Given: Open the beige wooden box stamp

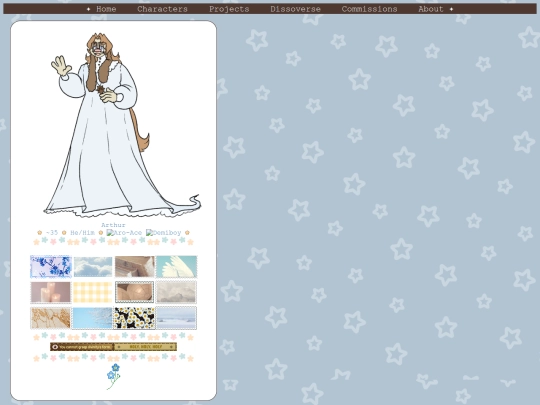Looking at the screenshot, I should (134, 267).
